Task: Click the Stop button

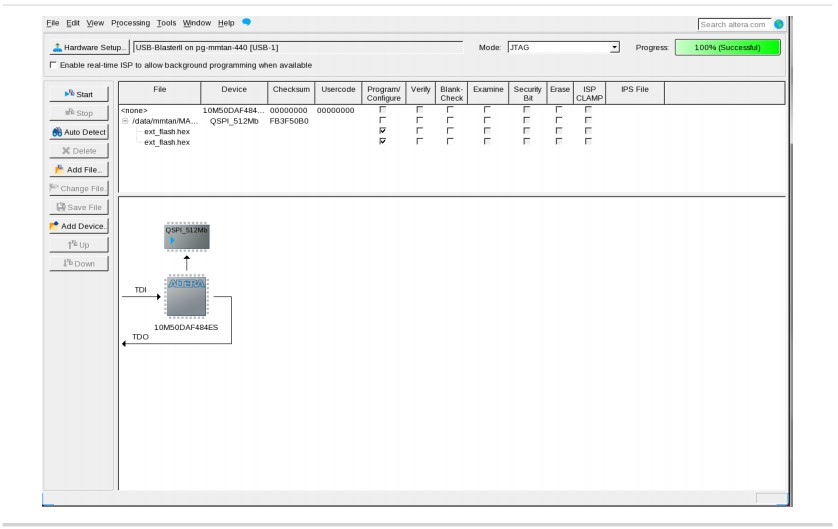Action: tap(79, 113)
